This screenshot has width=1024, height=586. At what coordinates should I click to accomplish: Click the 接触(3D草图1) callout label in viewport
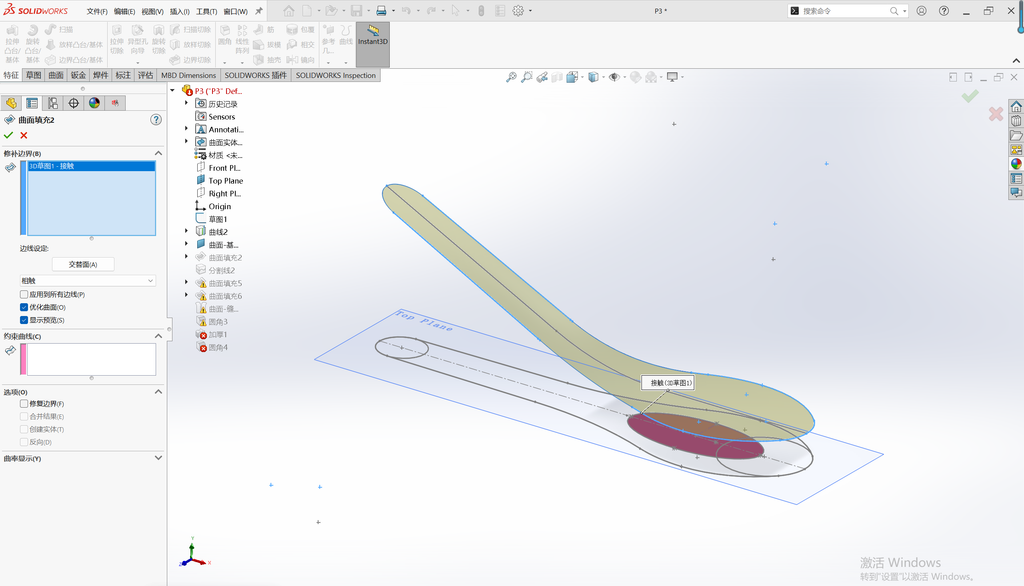pos(667,383)
